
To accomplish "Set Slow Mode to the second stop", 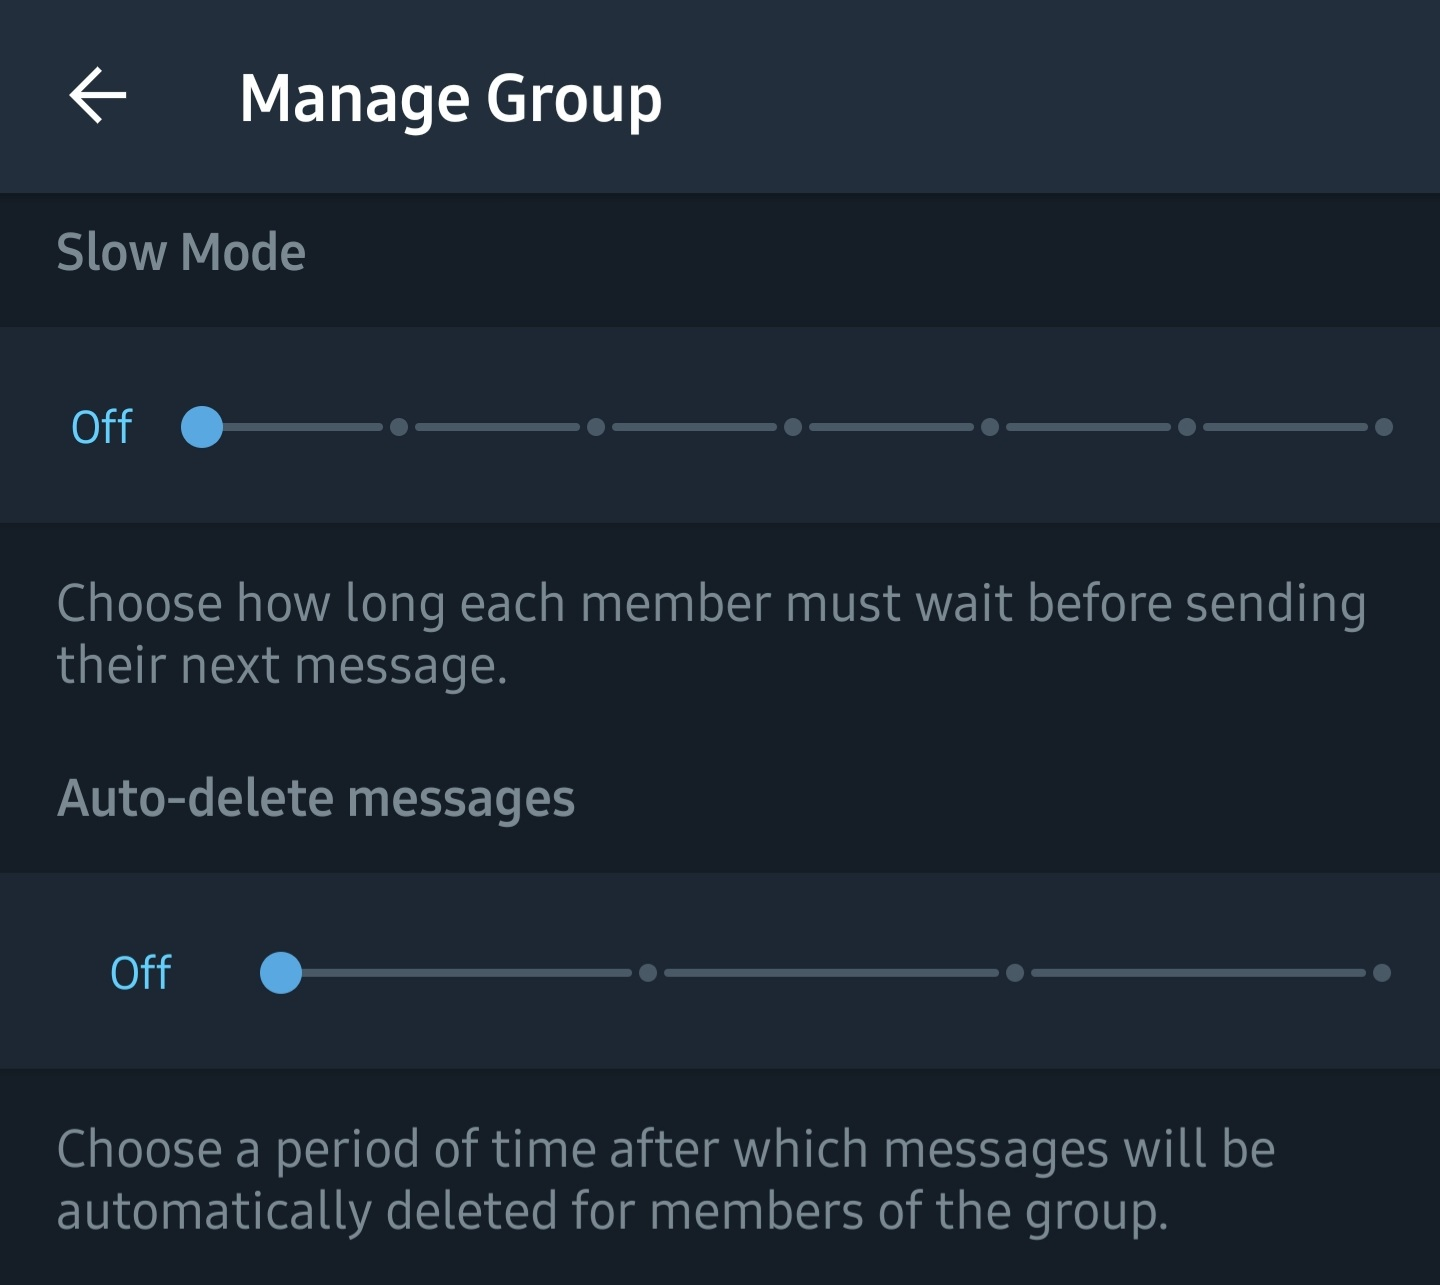I will coord(399,427).
